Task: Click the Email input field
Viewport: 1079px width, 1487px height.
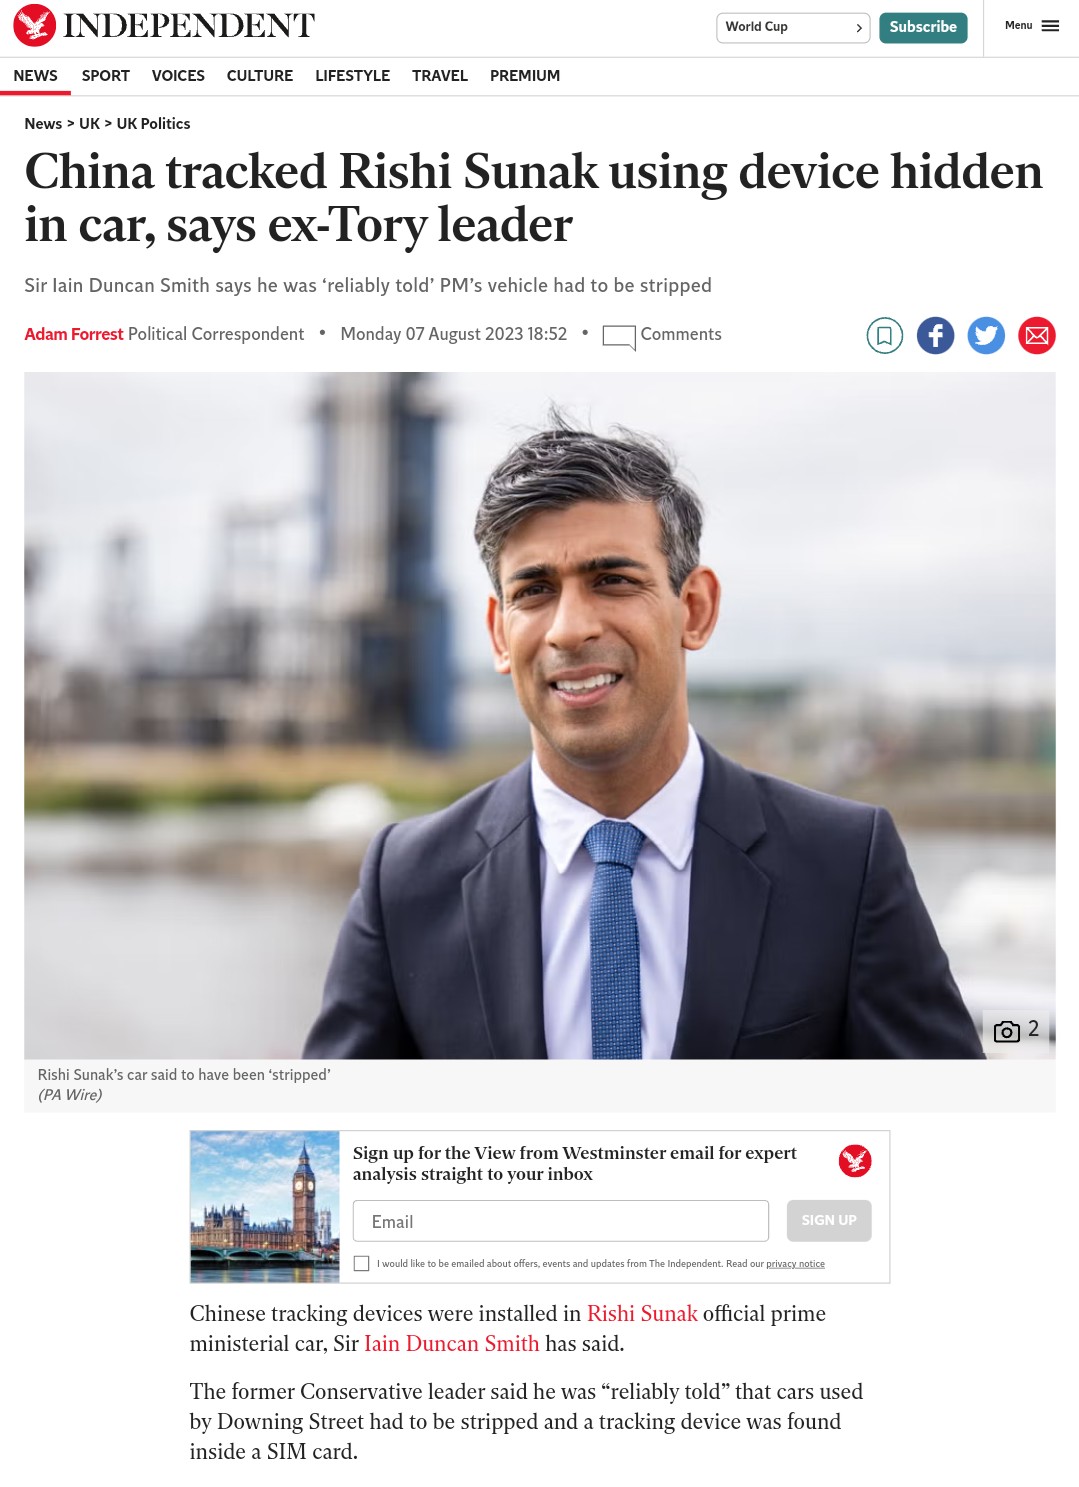Action: (x=561, y=1221)
